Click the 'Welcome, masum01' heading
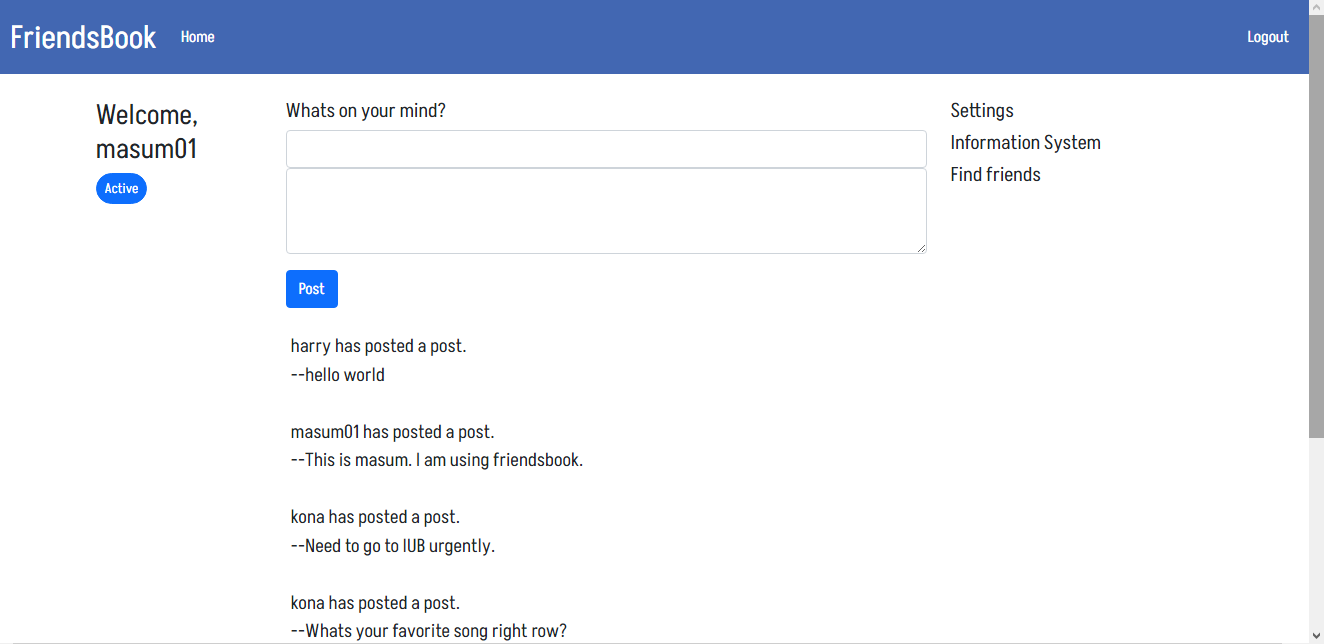 147,132
